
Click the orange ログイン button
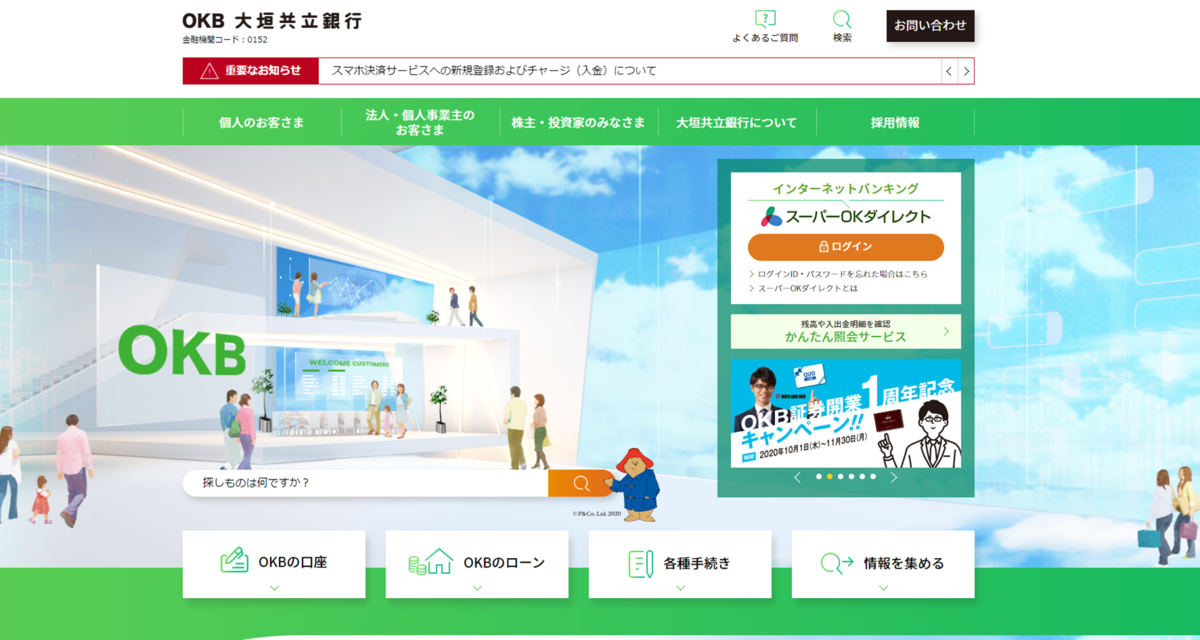click(846, 247)
